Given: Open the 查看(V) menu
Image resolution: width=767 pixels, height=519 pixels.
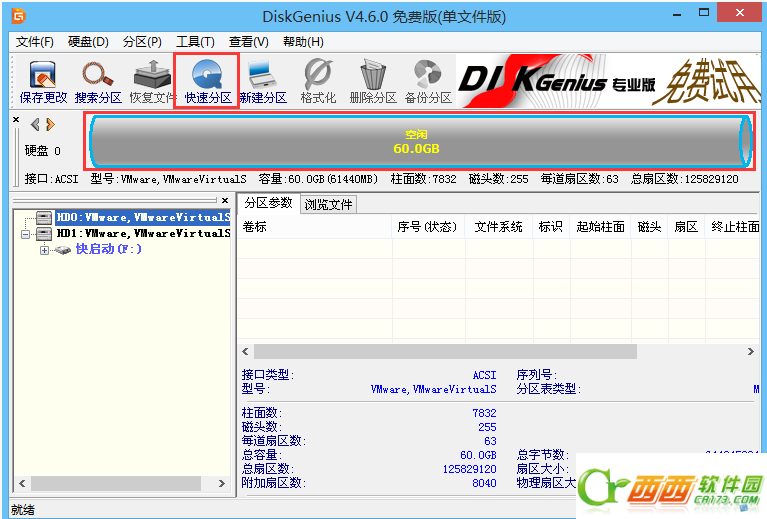Looking at the screenshot, I should pos(248,42).
